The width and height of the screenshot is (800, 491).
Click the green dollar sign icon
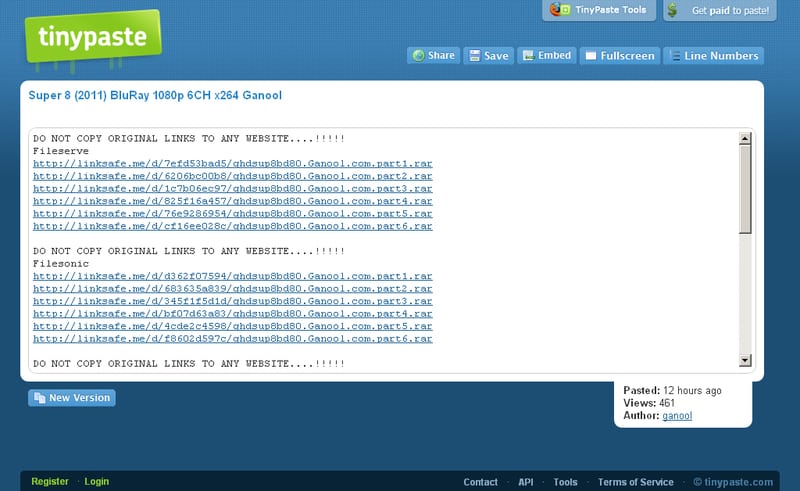(x=672, y=10)
